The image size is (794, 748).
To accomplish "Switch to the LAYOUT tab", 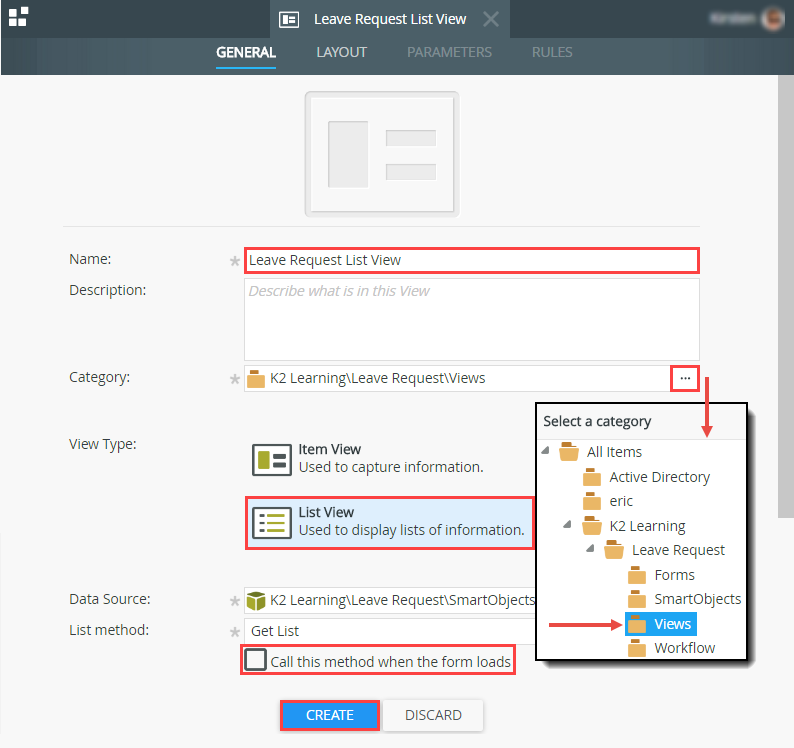I will pos(341,52).
